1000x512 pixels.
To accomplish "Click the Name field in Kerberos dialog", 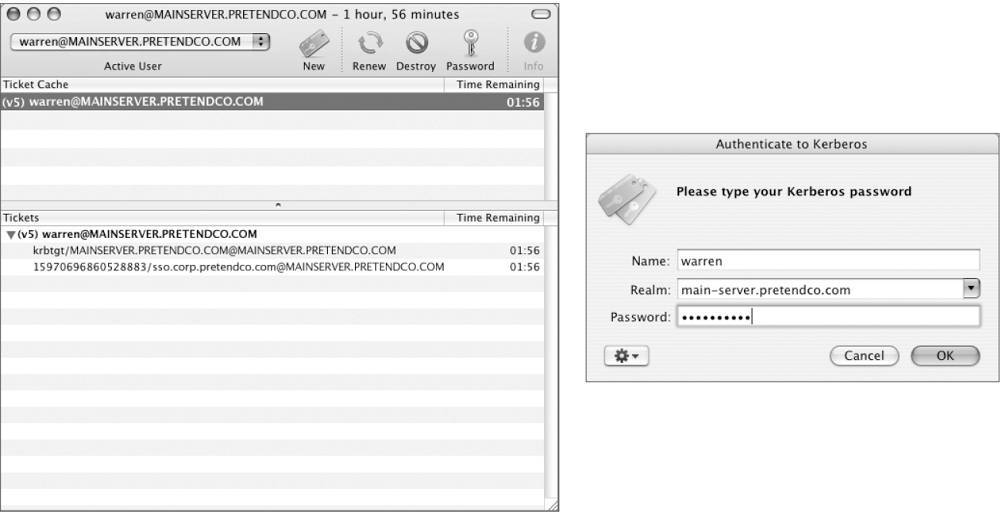I will click(828, 261).
